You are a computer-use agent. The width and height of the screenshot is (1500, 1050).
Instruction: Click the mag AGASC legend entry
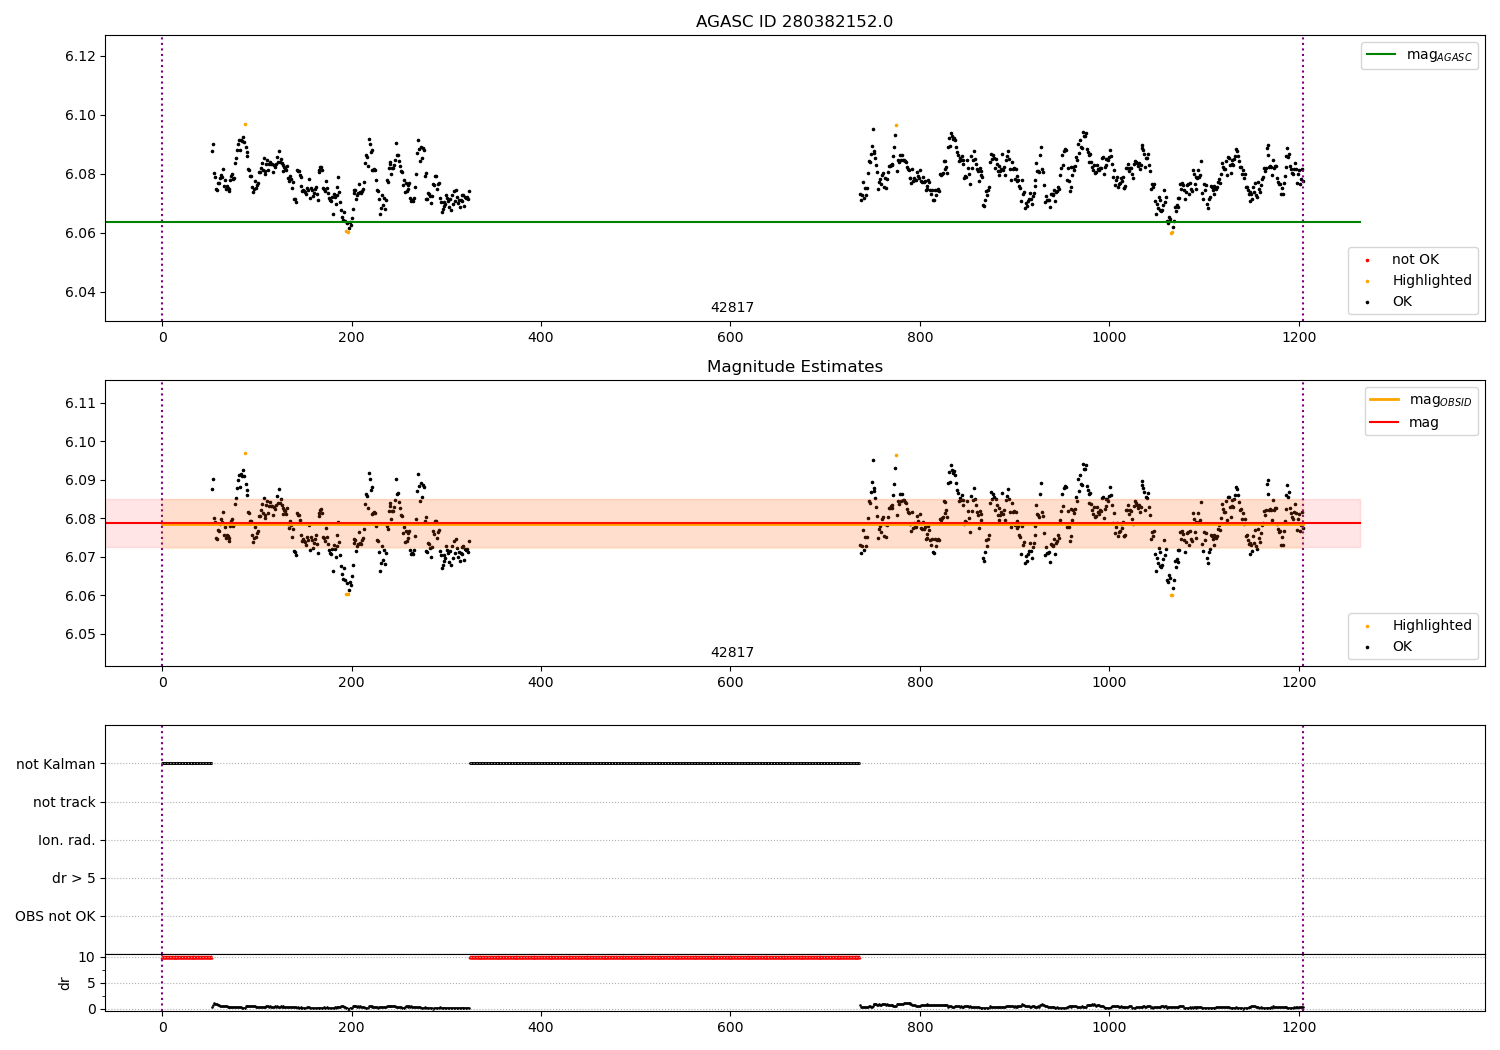[1419, 55]
